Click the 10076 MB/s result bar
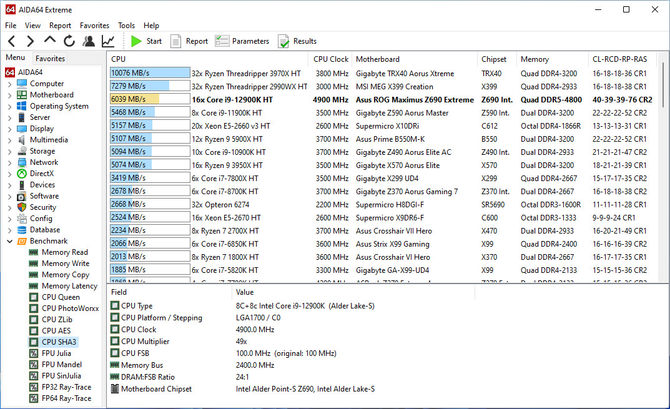Screen dimensions: 670x409 click(x=150, y=73)
